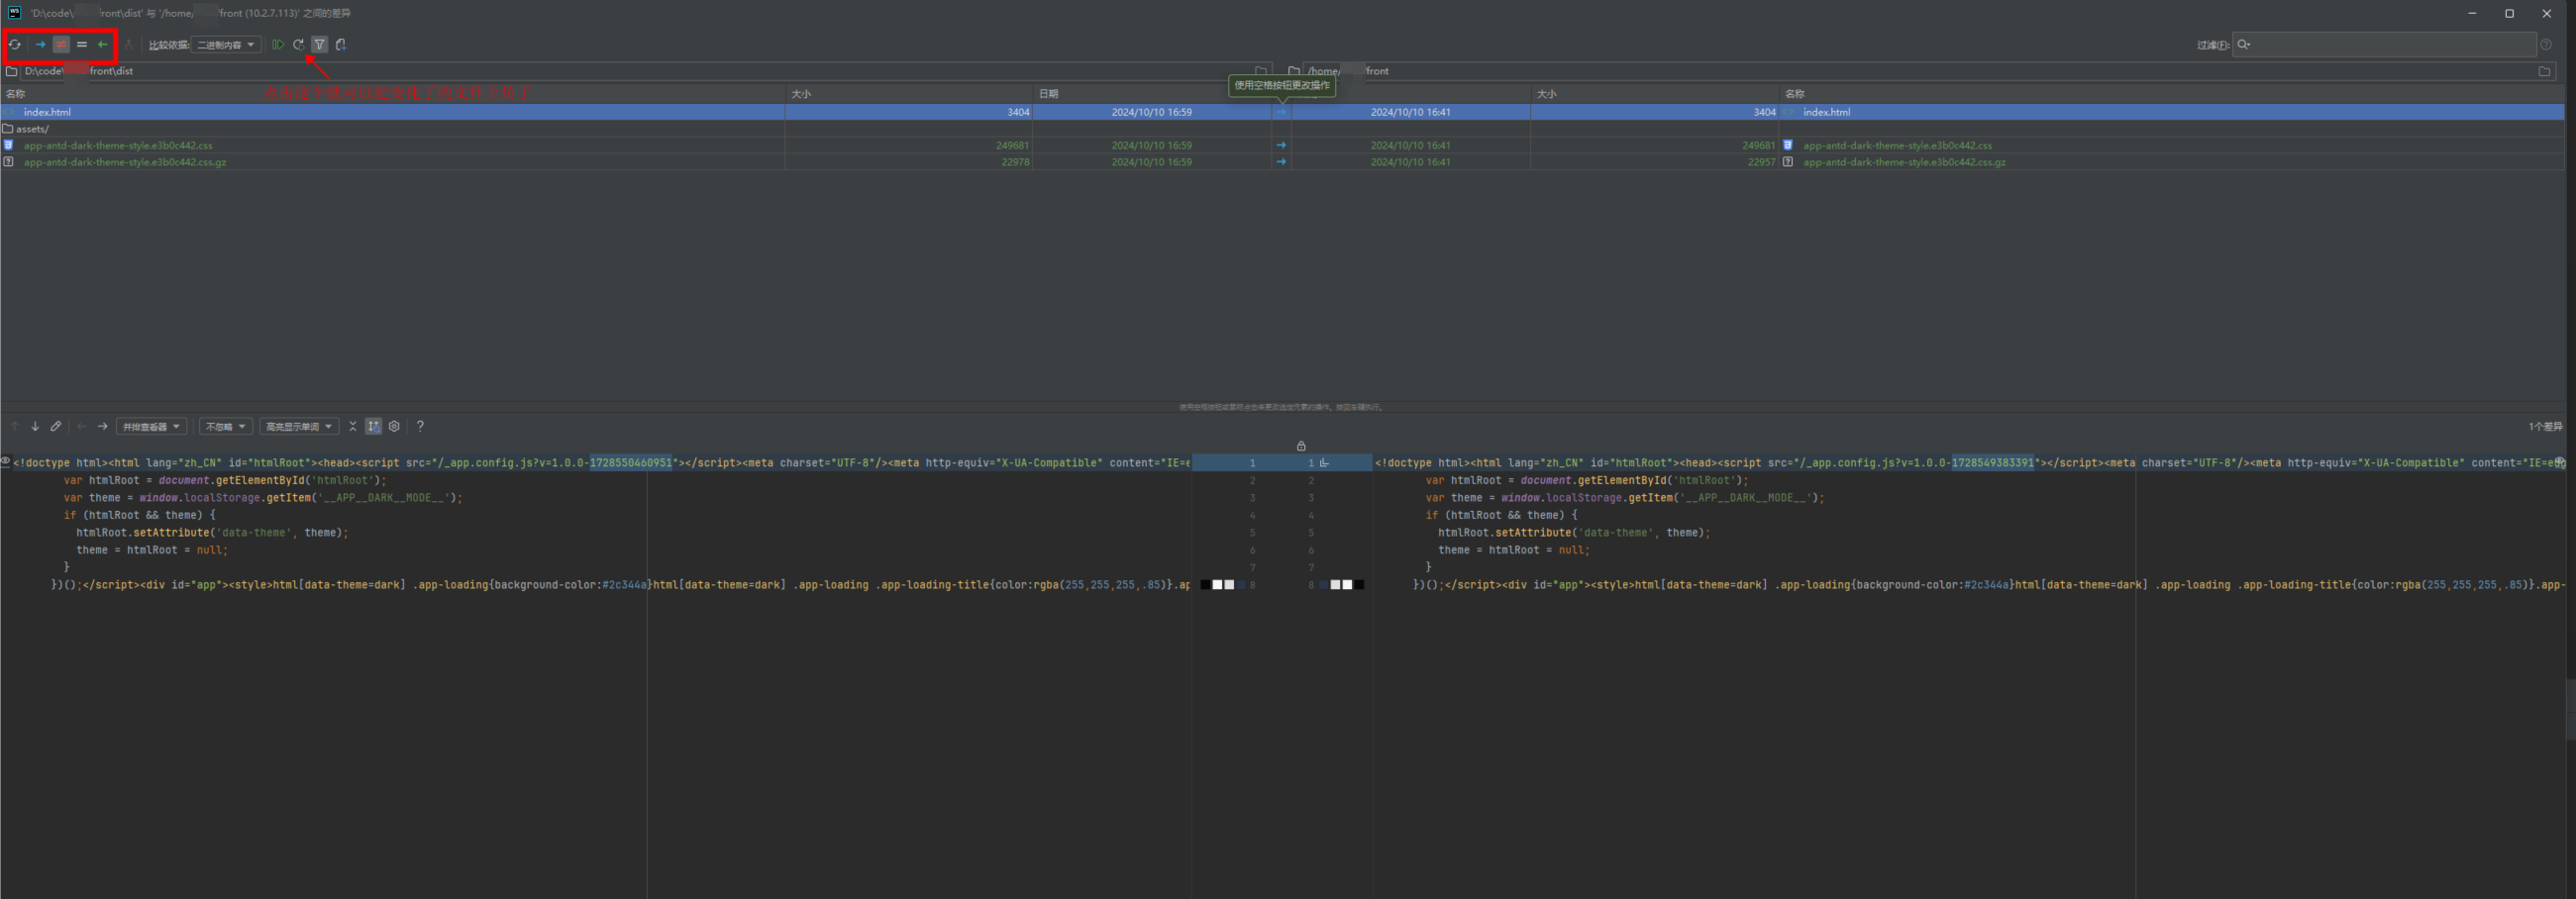This screenshot has width=2576, height=899.
Task: Open the 不忽略 whitespace dropdown
Action: tap(225, 427)
